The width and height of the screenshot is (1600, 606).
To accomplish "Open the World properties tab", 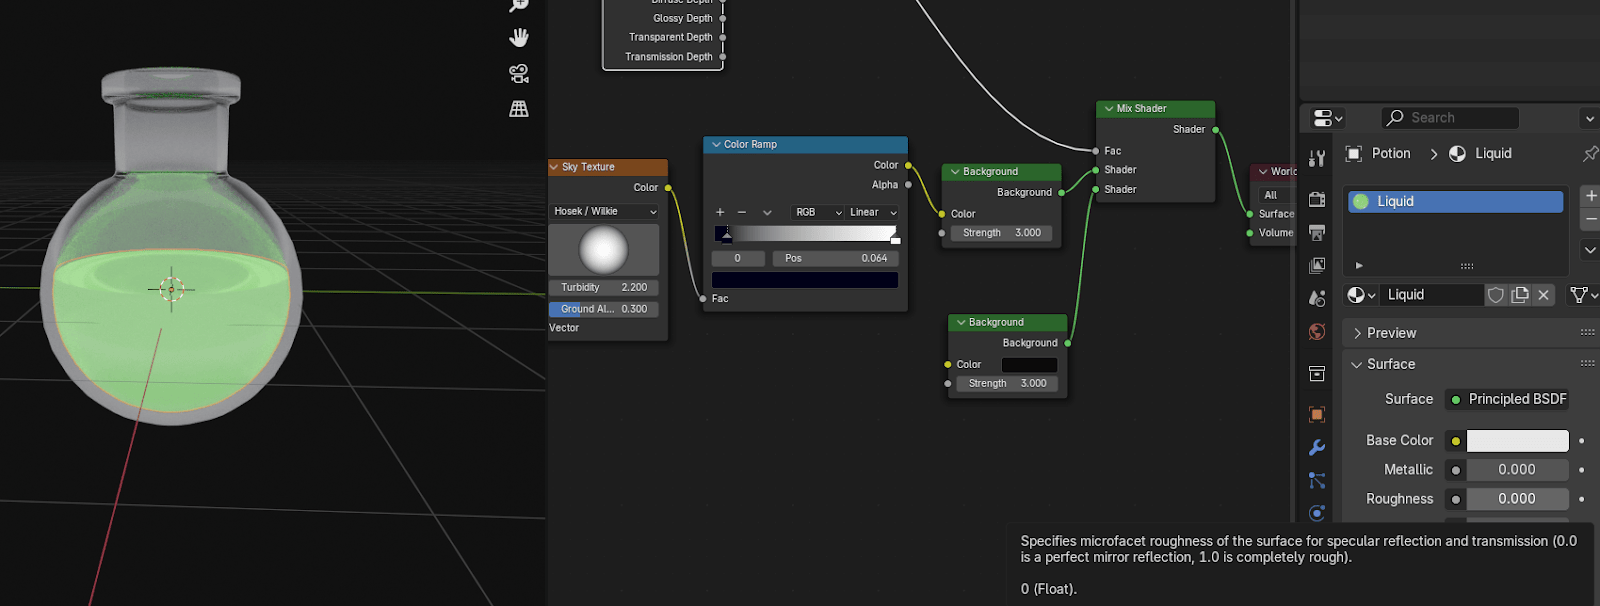I will 1317,332.
